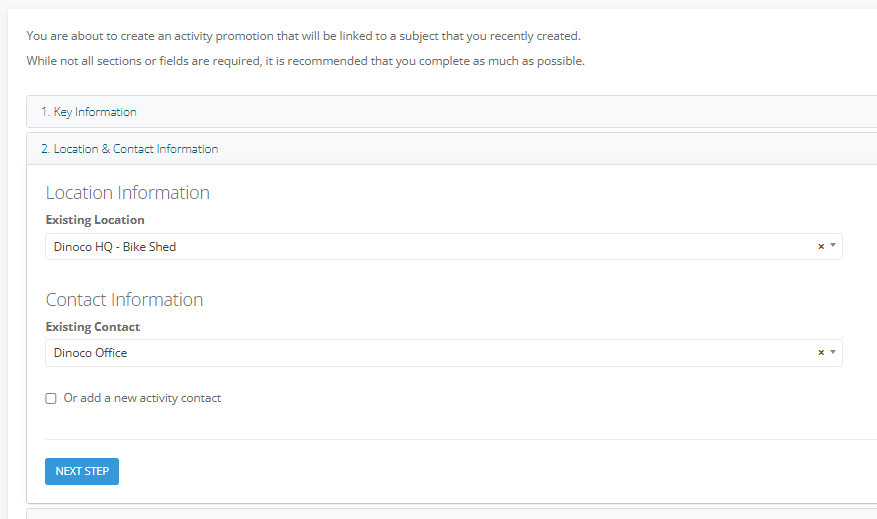Clear the Dinoco HQ - Bike Shed selection
The image size is (877, 519).
point(821,247)
